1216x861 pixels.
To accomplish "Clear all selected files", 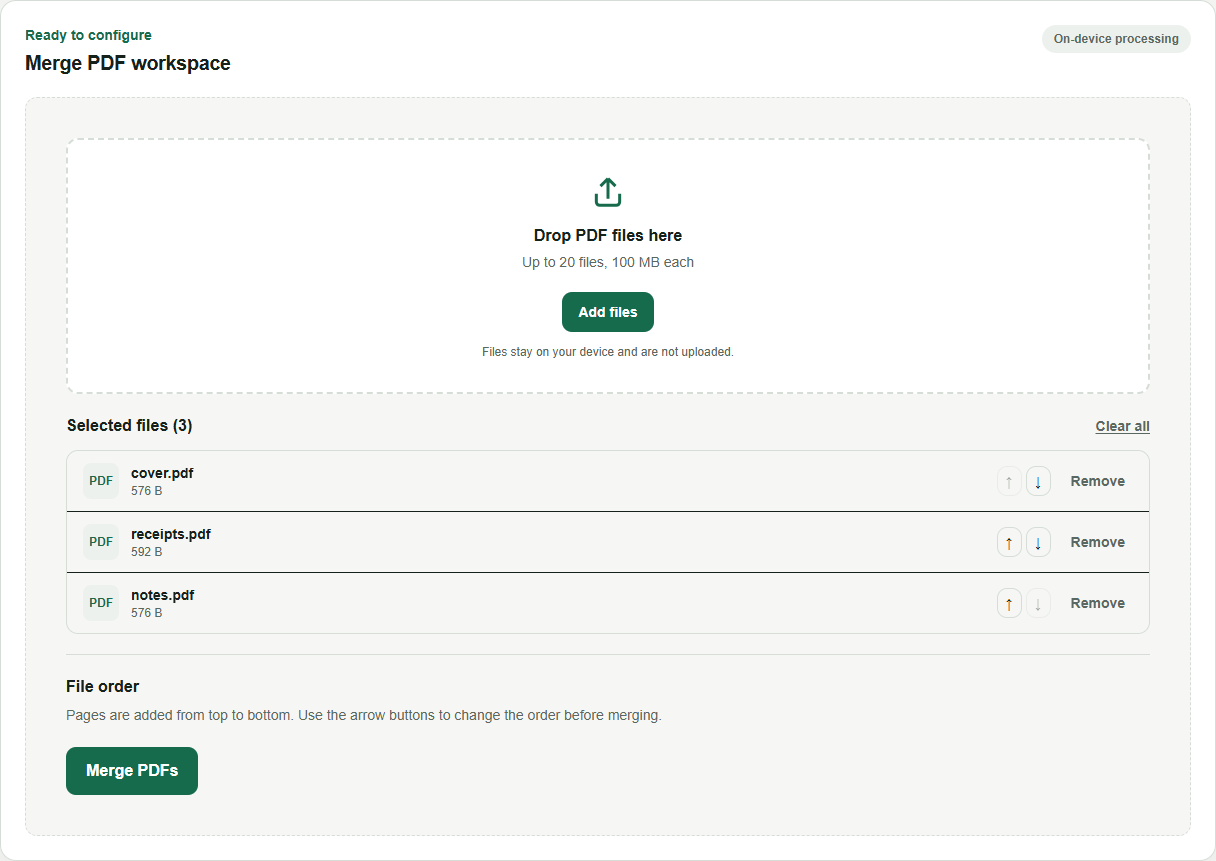I will click(1122, 426).
